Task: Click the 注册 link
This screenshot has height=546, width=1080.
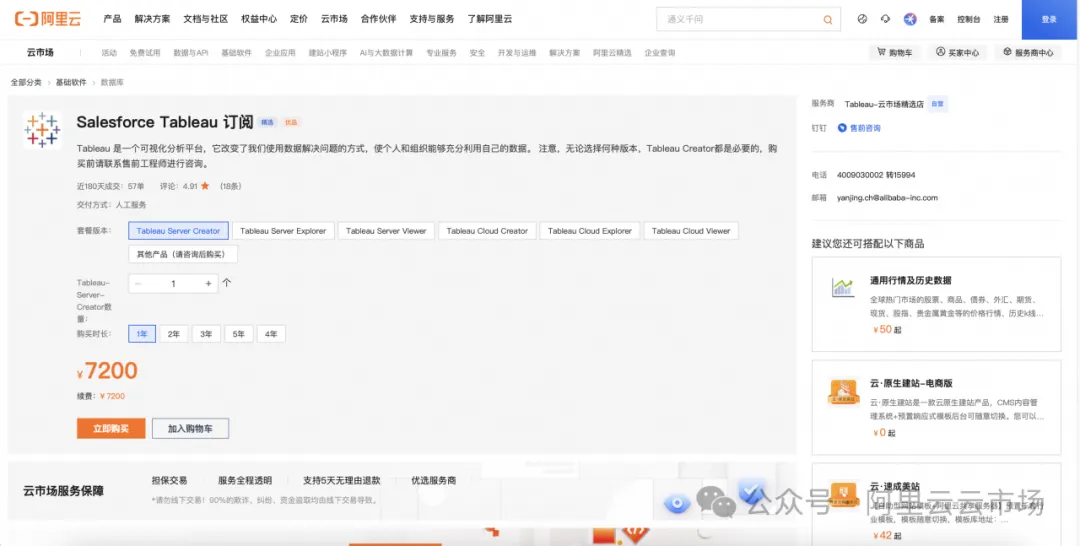Action: click(x=1001, y=19)
